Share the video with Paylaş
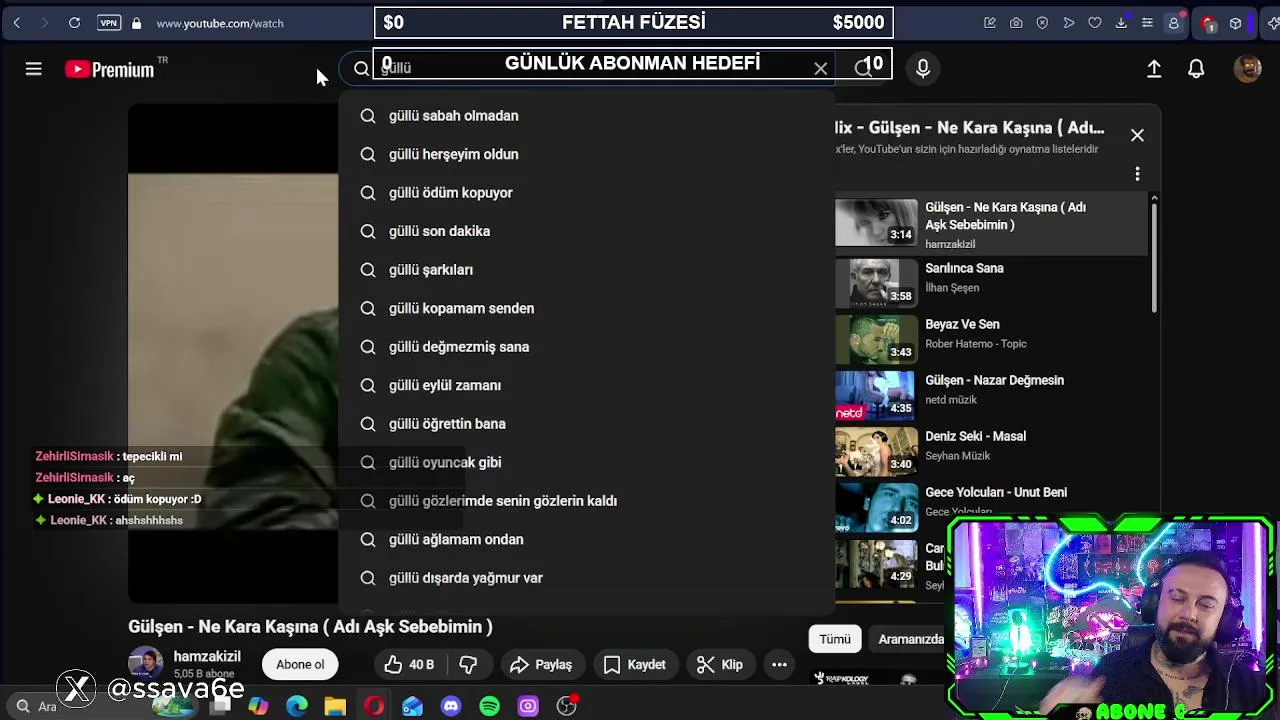 [x=541, y=664]
